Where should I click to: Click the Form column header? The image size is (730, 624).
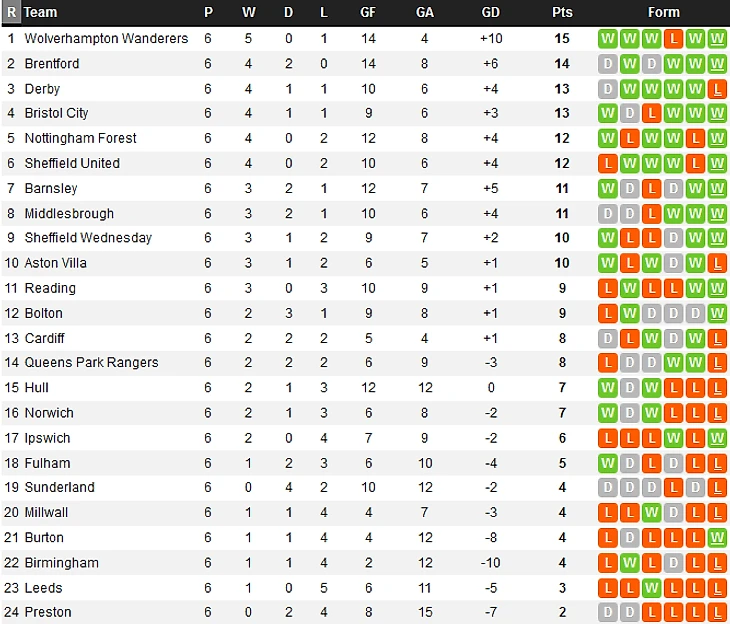pyautogui.click(x=663, y=12)
